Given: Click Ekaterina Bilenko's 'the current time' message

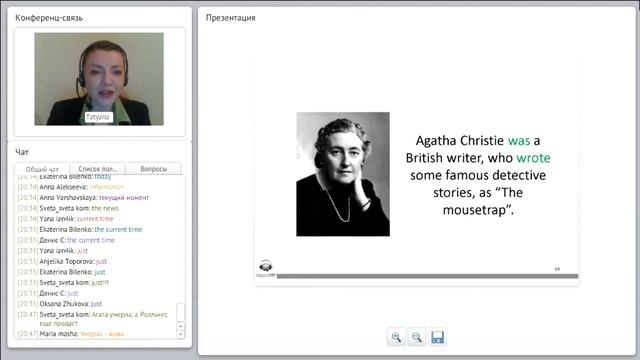Looking at the screenshot, I should pyautogui.click(x=80, y=229).
